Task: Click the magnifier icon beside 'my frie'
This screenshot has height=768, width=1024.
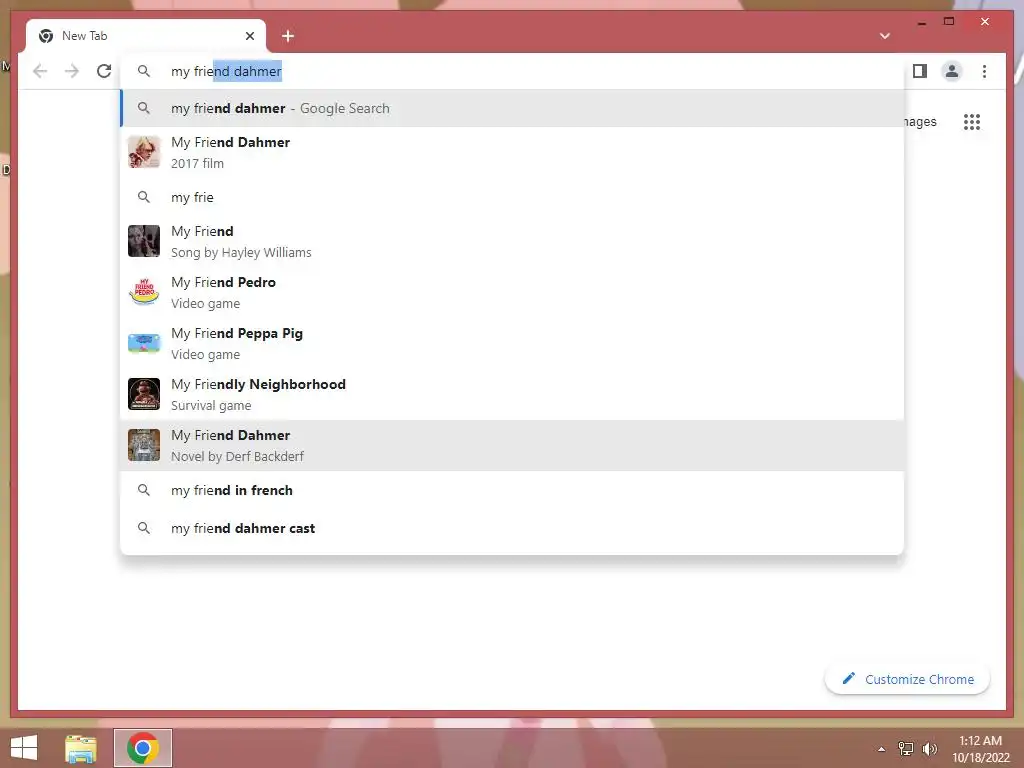Action: pyautogui.click(x=144, y=197)
